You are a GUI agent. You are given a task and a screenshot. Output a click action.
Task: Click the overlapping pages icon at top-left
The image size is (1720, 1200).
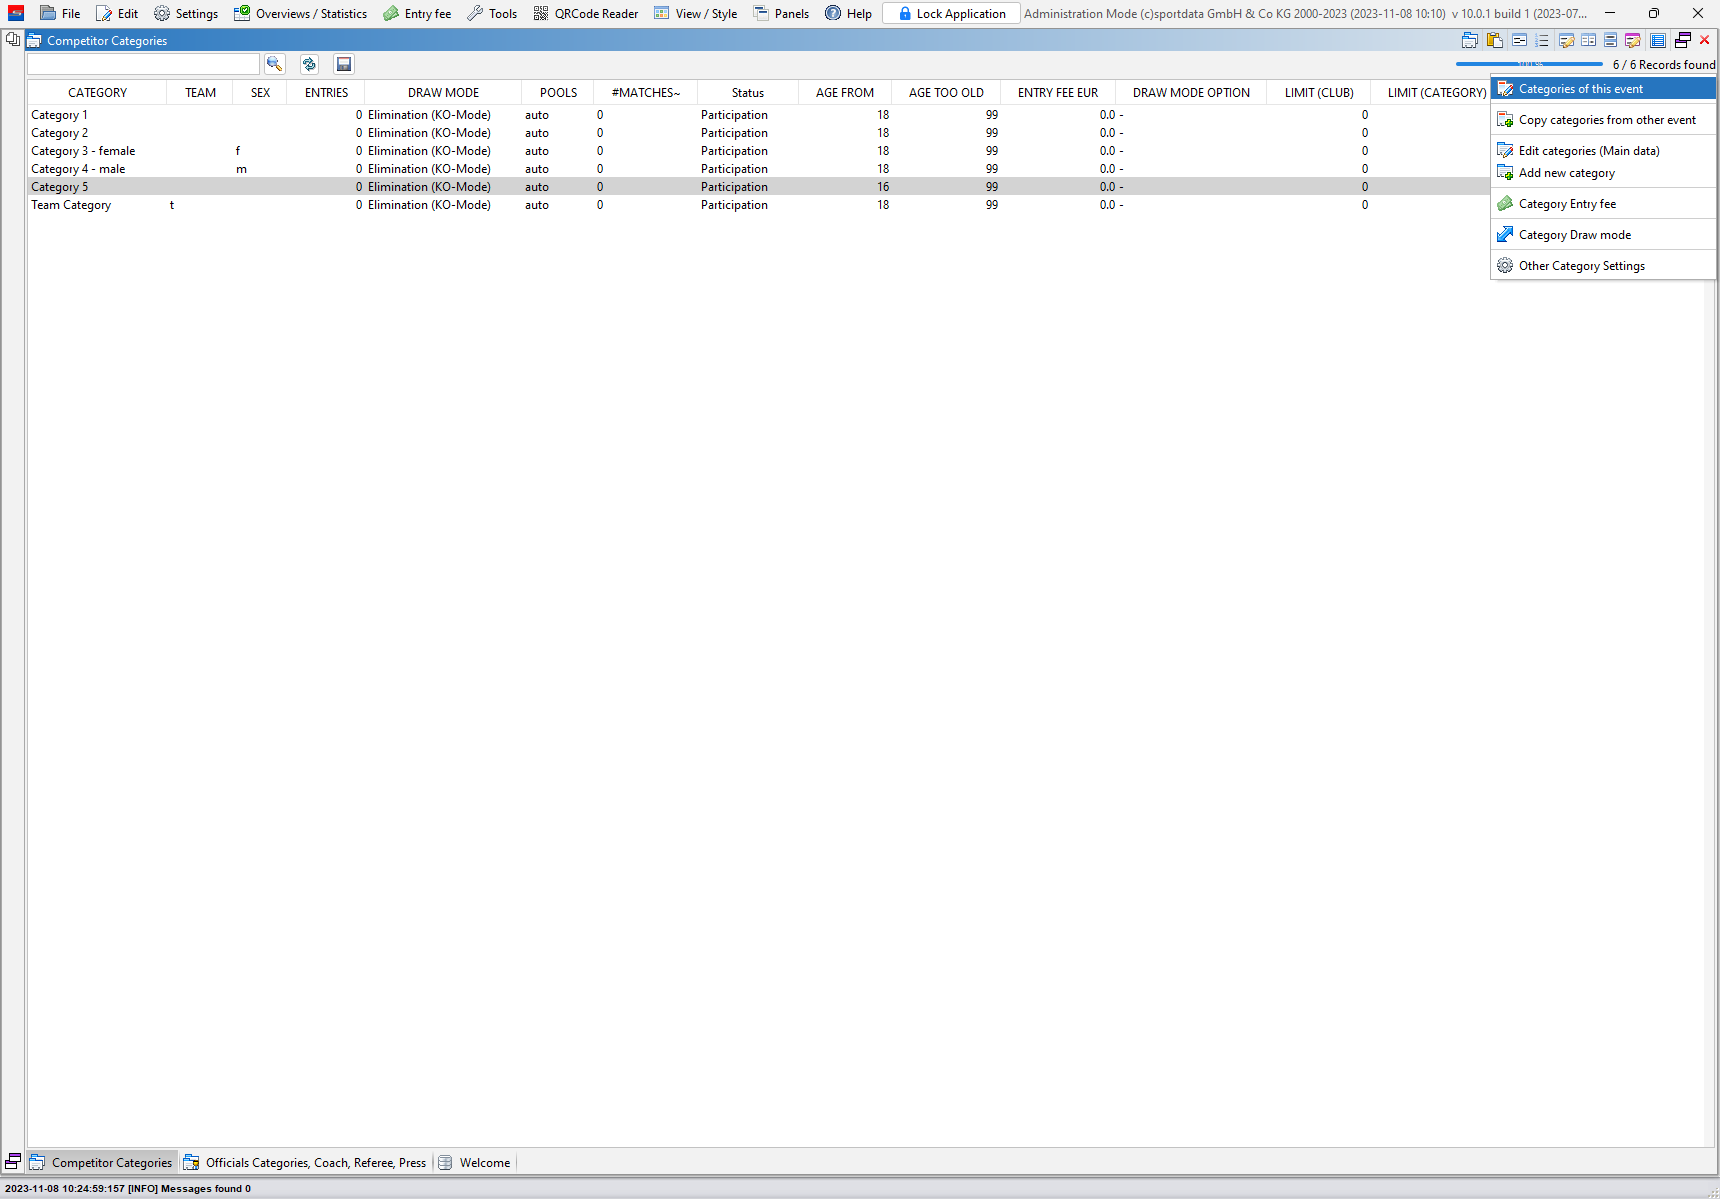point(13,40)
